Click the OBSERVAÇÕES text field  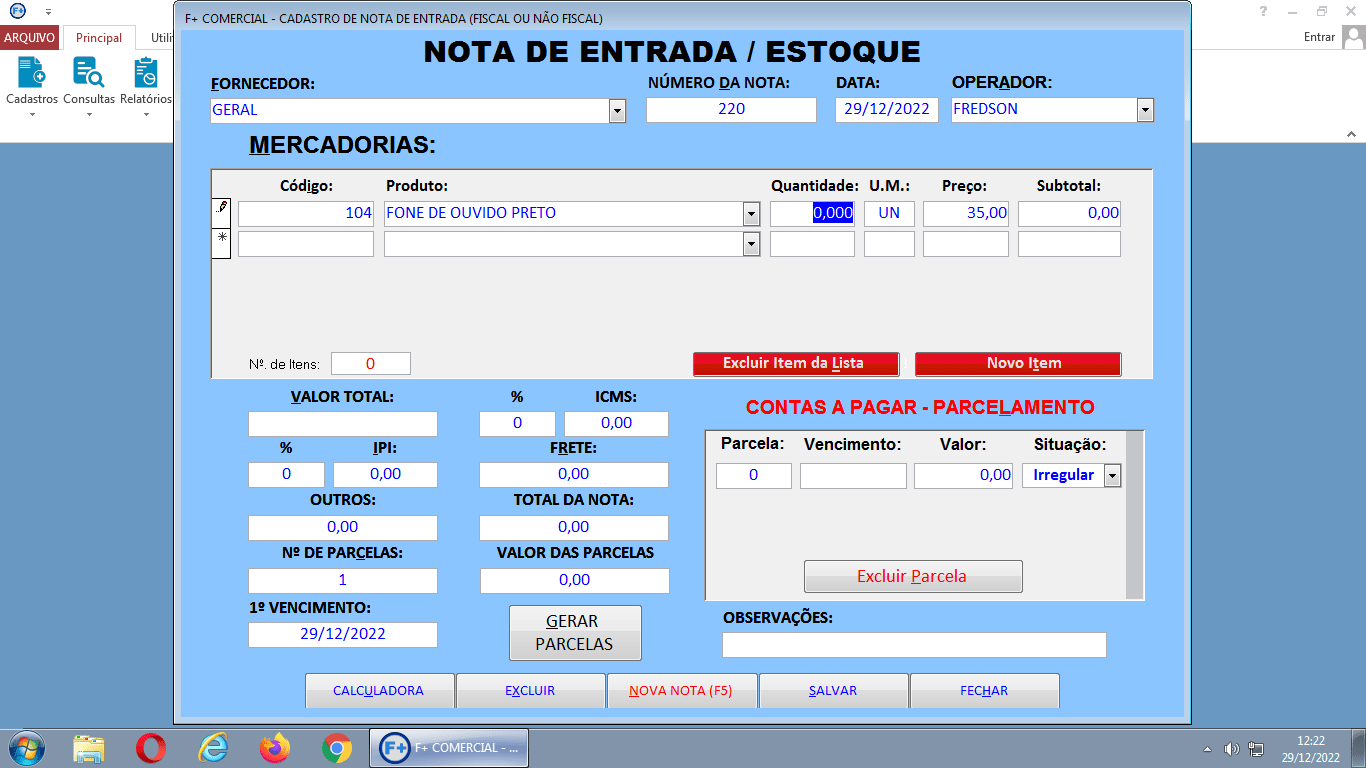914,645
